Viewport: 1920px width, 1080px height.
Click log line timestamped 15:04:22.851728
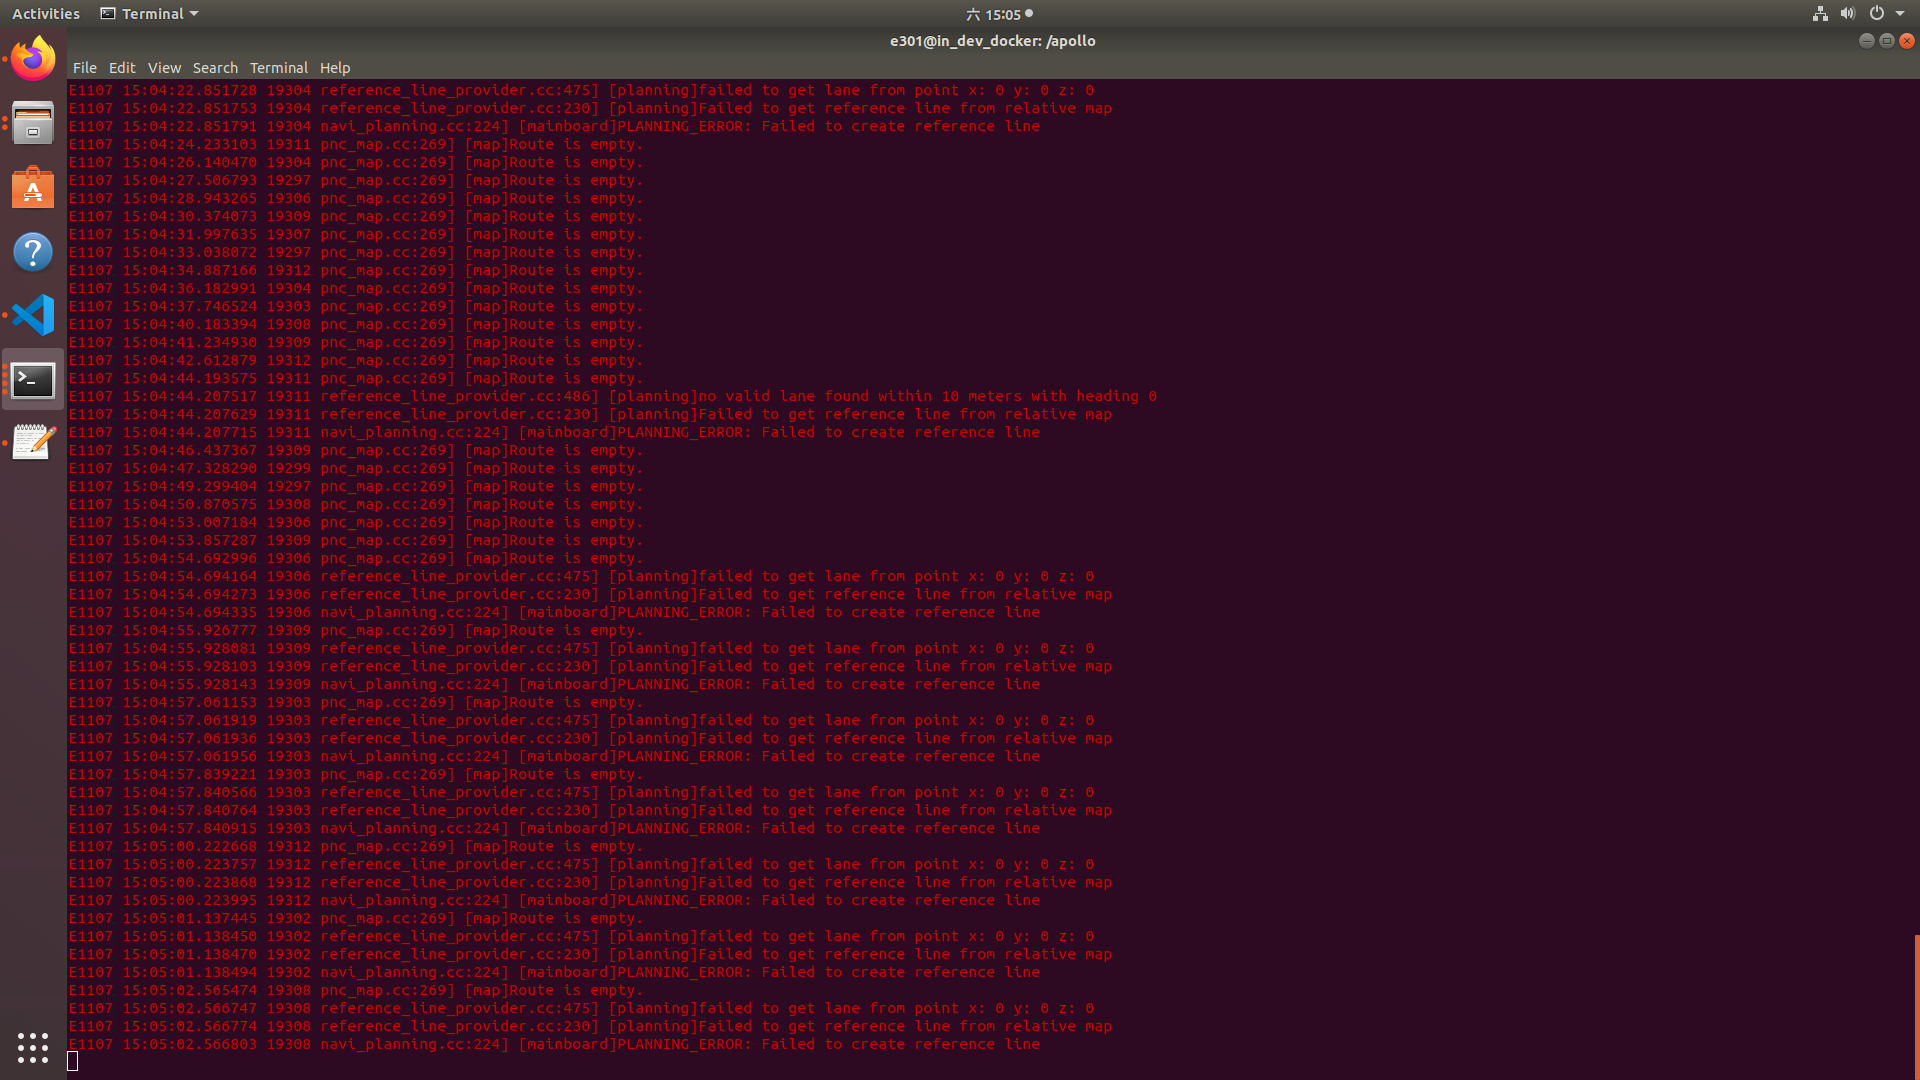coord(581,91)
